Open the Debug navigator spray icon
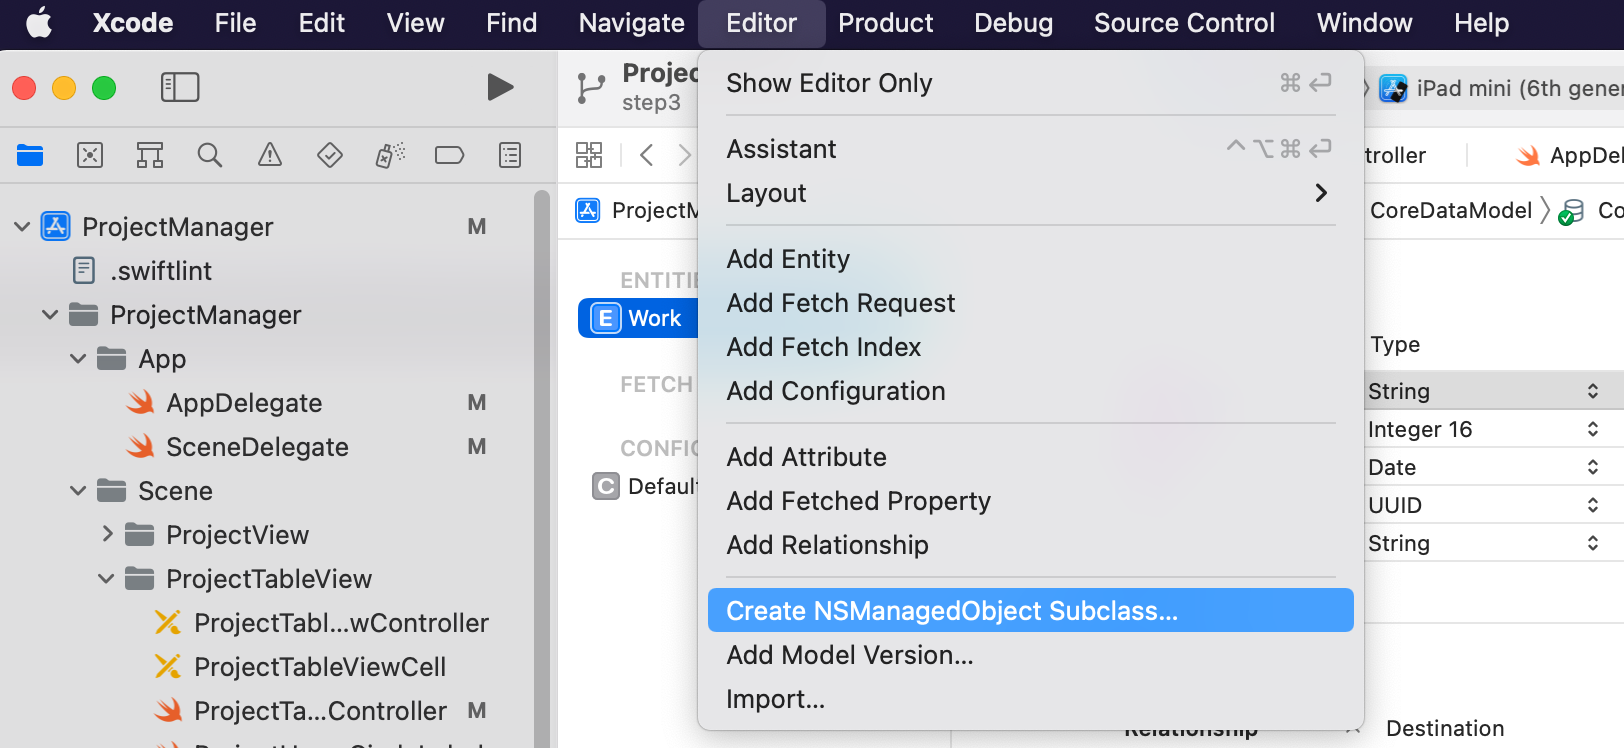Screen dimensions: 1624x748 390,155
